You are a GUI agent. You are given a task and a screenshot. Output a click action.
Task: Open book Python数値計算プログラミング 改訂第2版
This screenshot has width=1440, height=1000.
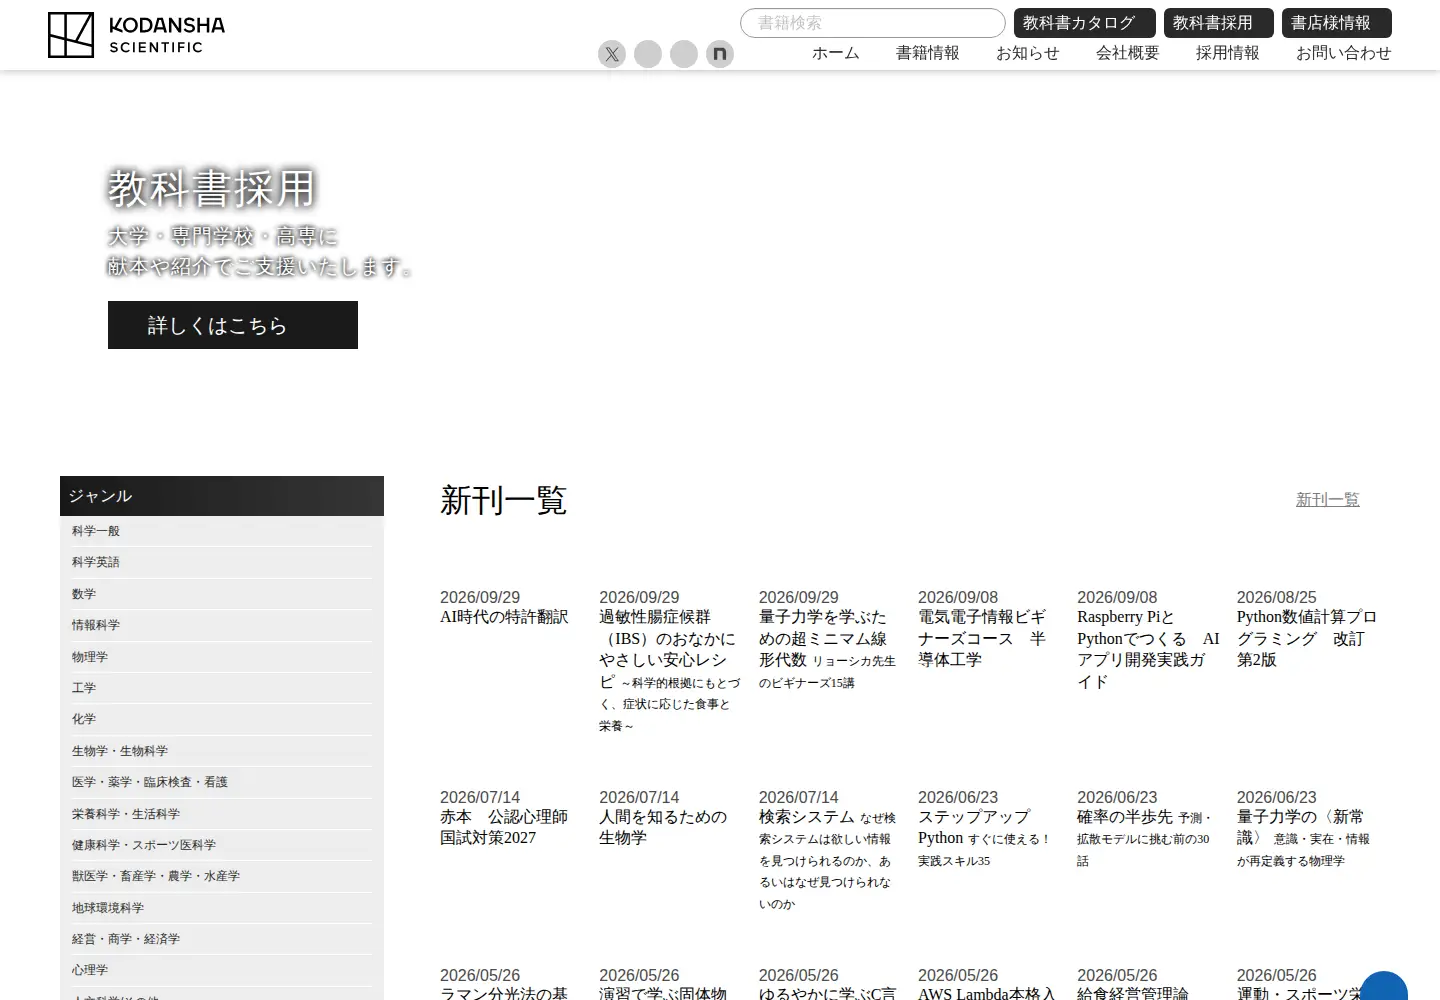click(1307, 639)
